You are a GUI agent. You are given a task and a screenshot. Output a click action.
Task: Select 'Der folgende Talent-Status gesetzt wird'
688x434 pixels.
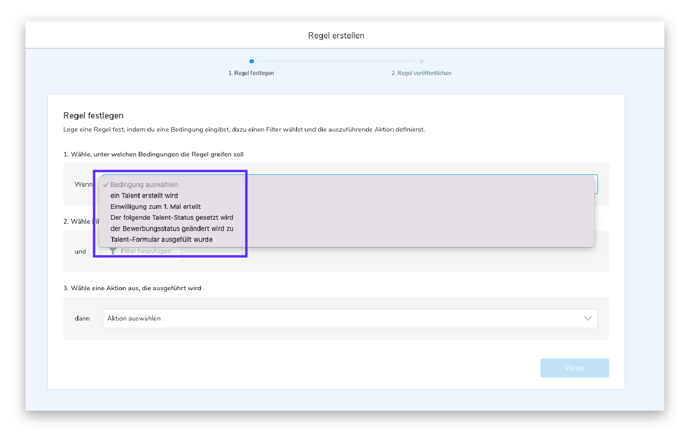point(171,217)
